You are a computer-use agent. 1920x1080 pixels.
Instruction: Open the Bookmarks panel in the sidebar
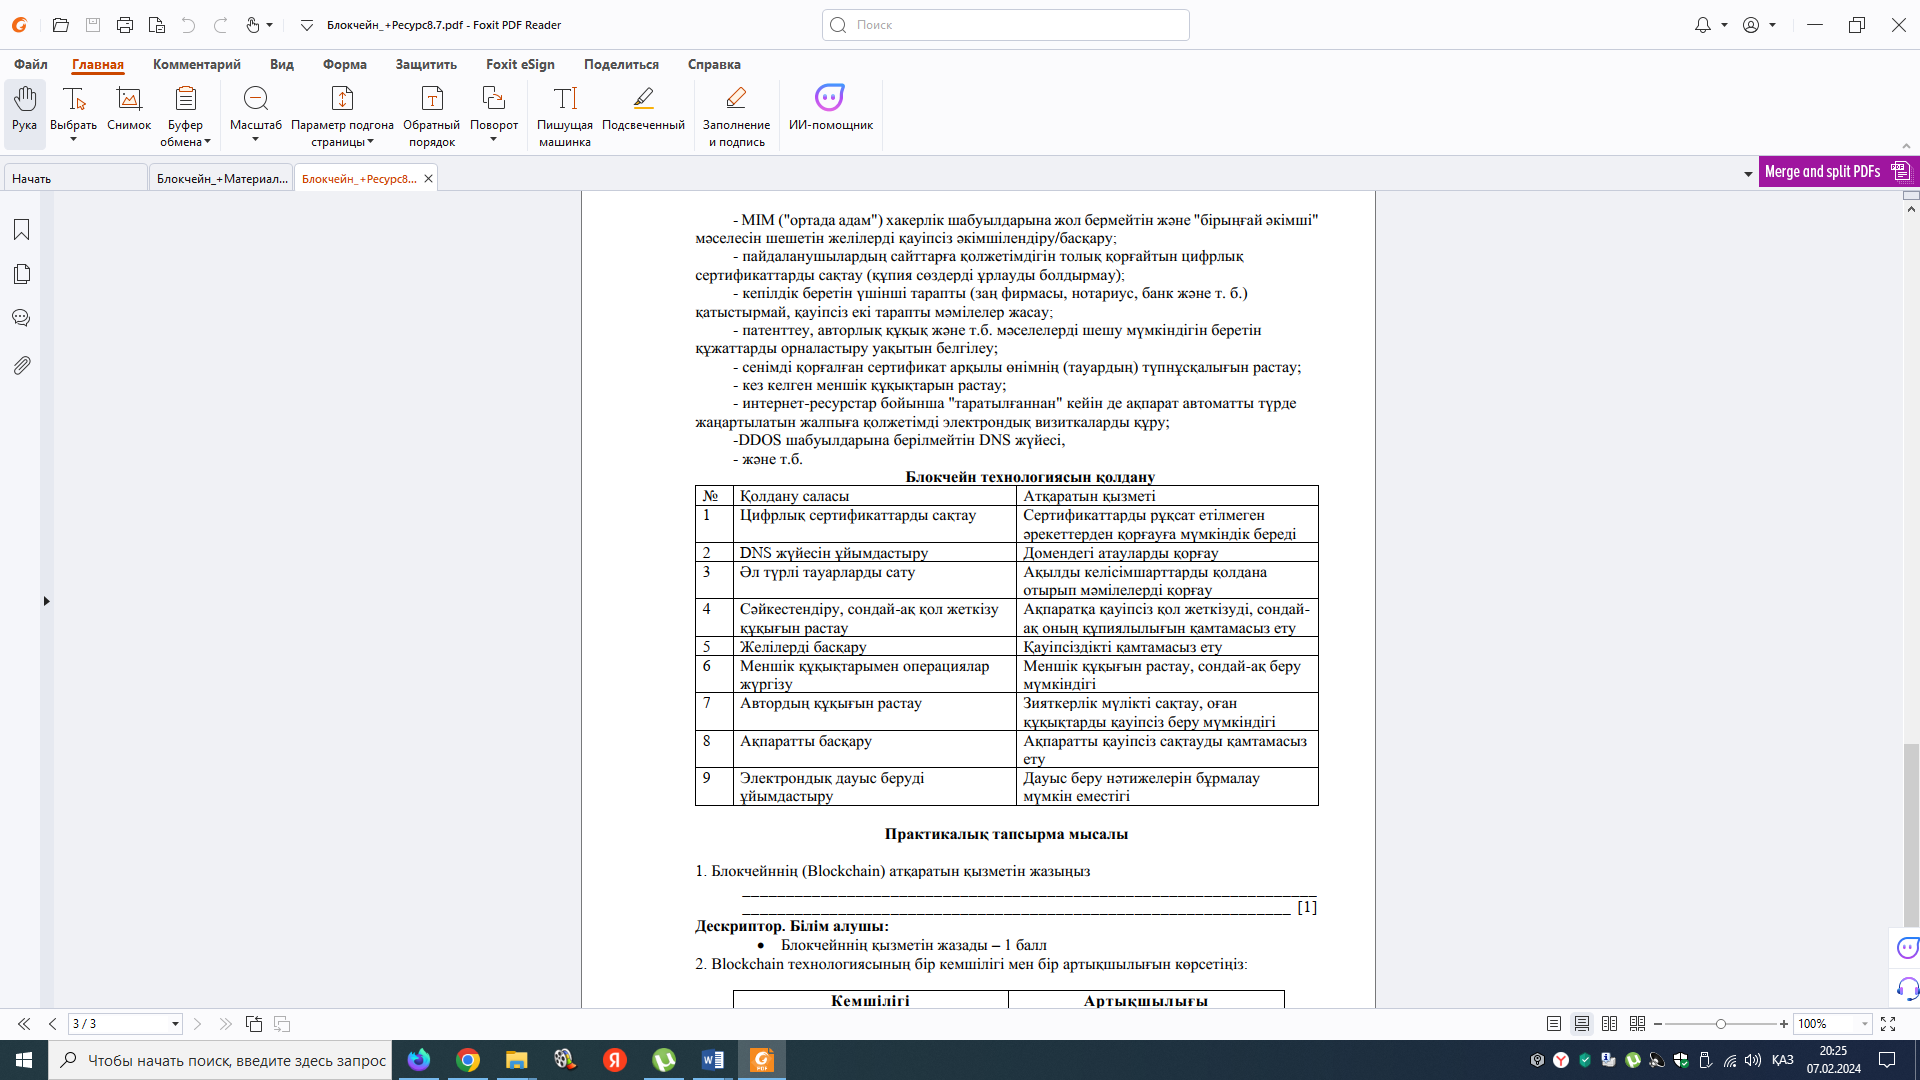pyautogui.click(x=21, y=230)
